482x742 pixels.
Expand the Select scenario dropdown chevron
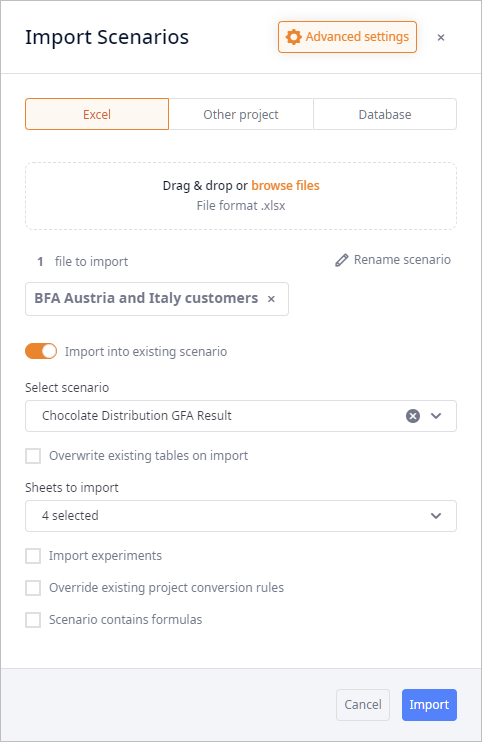coord(436,416)
